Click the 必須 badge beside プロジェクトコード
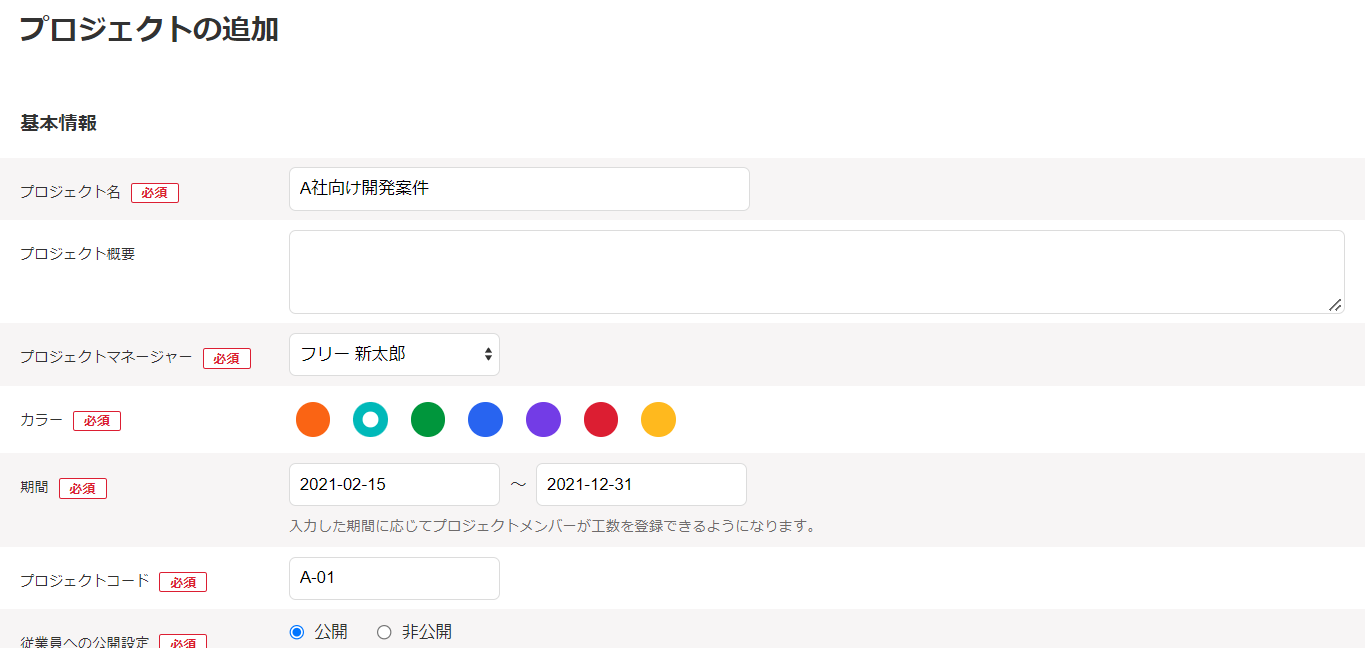This screenshot has height=648, width=1365. click(x=183, y=582)
